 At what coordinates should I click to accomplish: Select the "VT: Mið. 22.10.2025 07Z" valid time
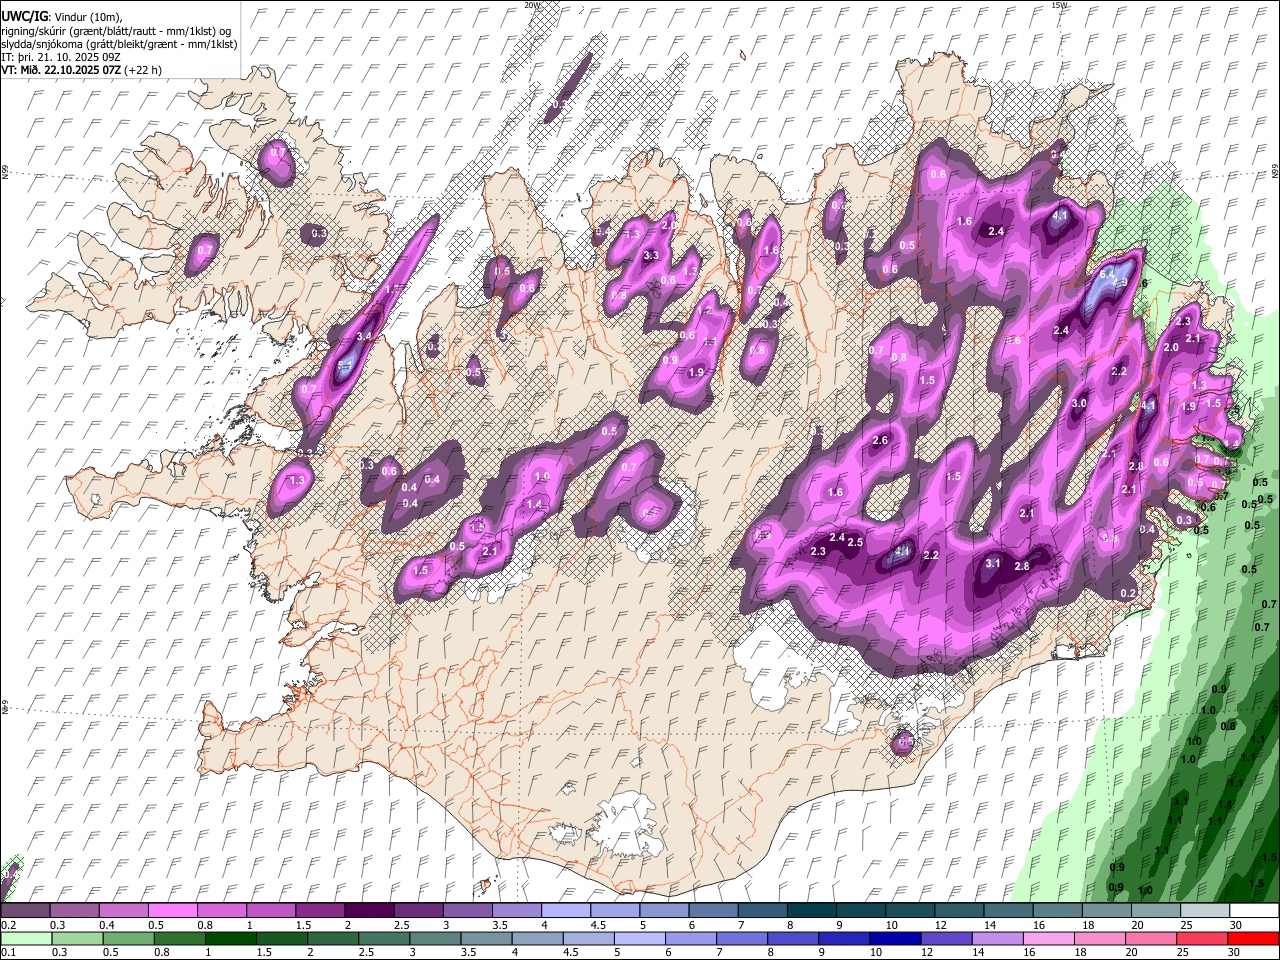click(62, 70)
